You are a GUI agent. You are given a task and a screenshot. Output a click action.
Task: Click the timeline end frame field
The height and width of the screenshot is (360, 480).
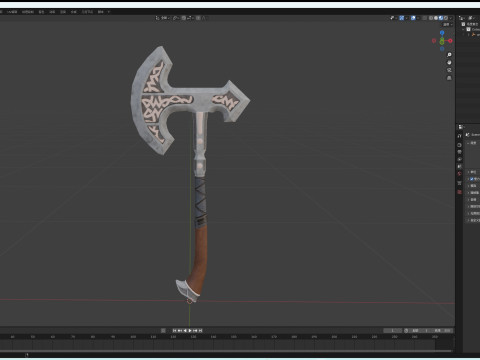coord(442,330)
